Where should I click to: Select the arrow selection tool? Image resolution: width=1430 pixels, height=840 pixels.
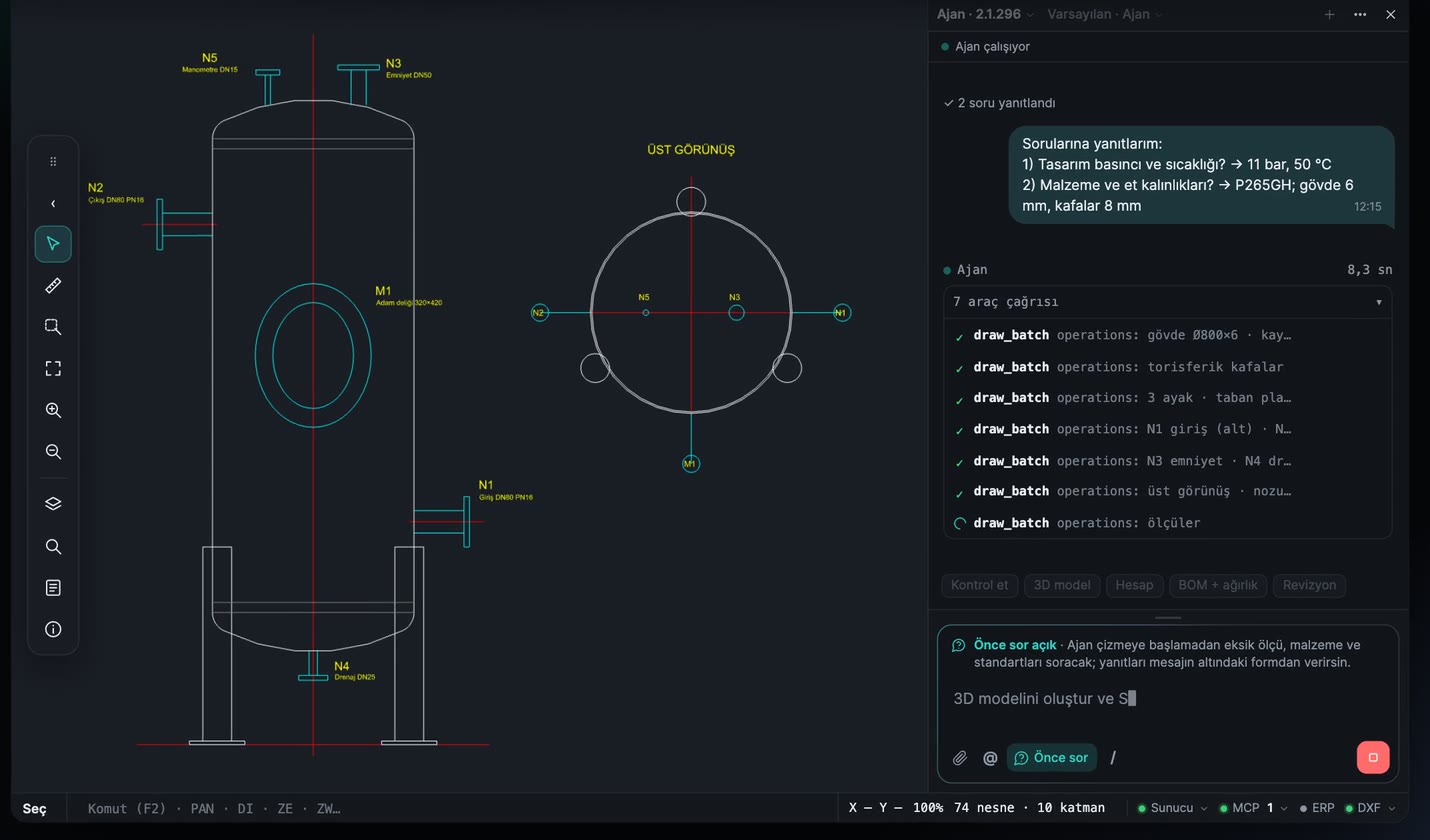53,244
